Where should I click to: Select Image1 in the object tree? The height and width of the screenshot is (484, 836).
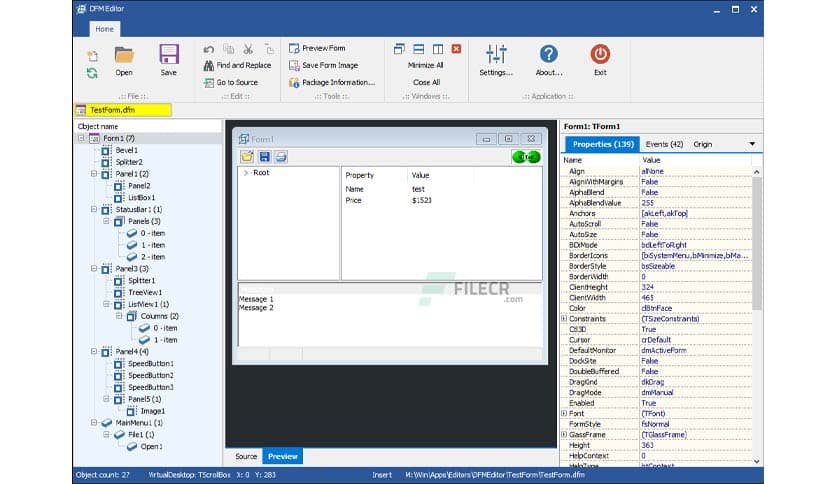click(x=152, y=411)
